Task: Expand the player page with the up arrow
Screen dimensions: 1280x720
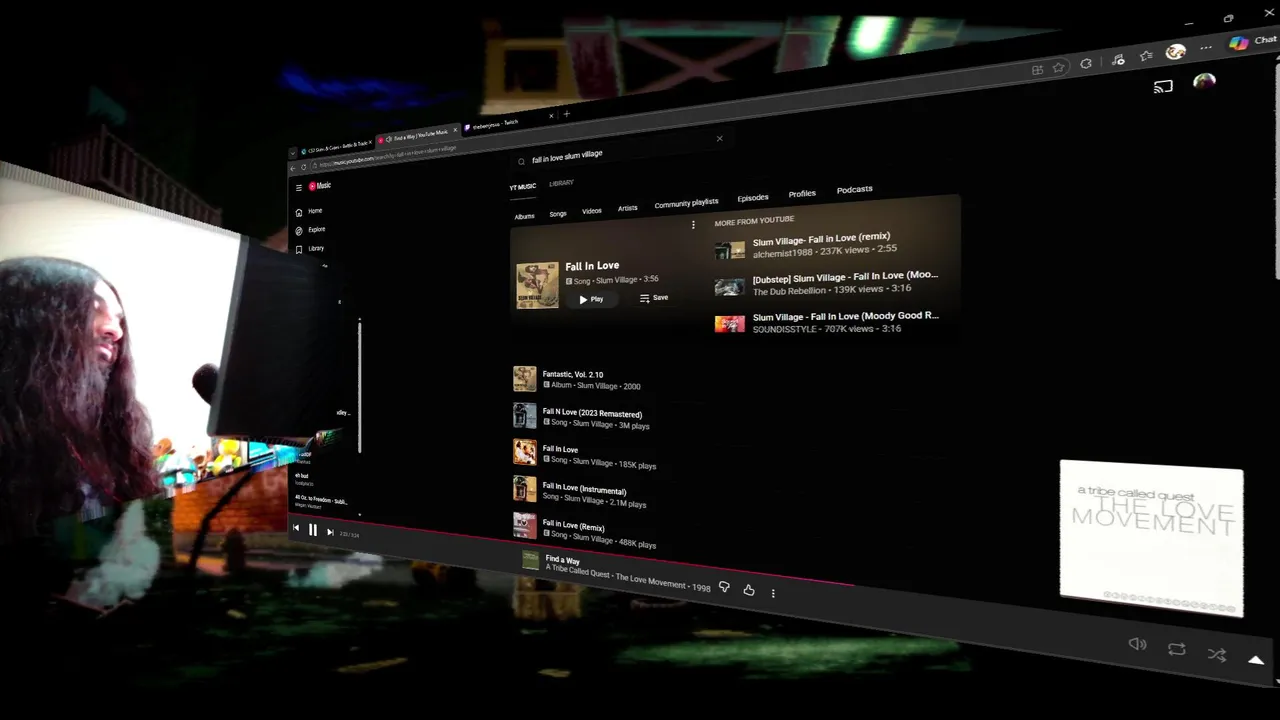Action: [x=1256, y=660]
